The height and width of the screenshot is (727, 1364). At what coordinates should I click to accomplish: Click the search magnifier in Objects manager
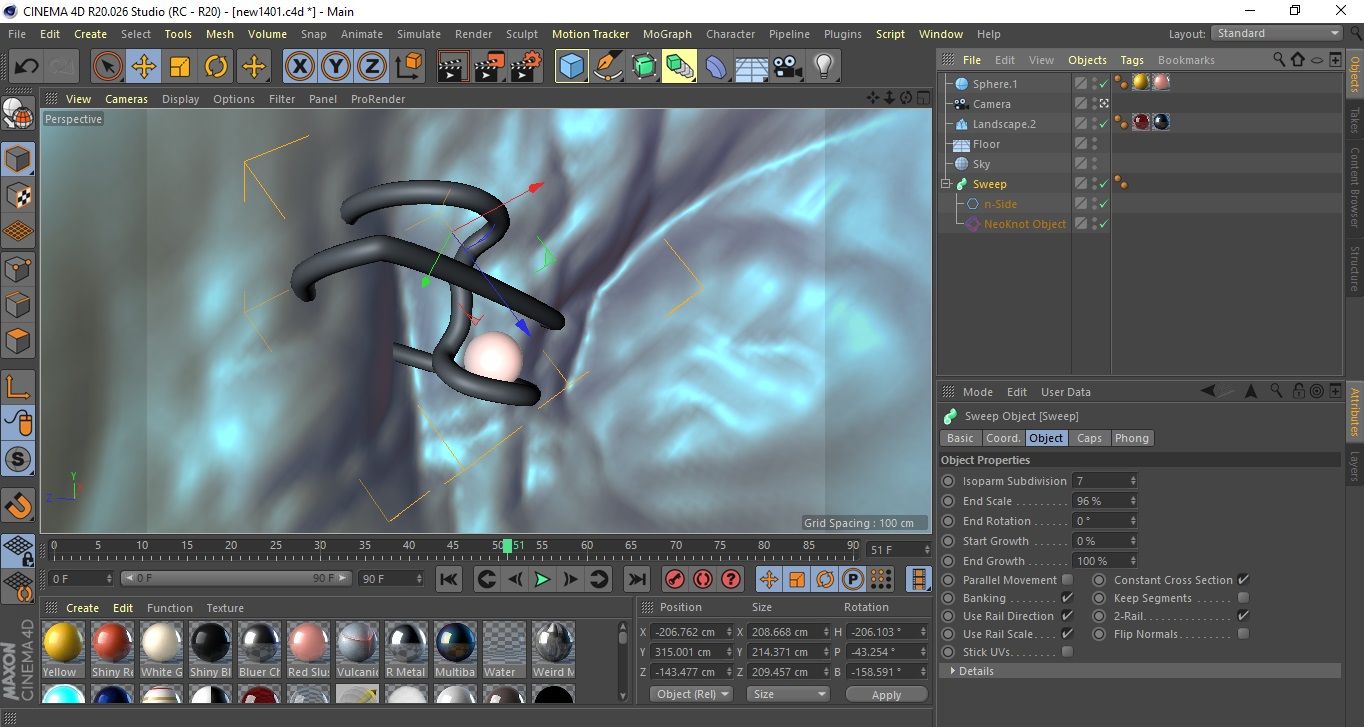click(x=1279, y=60)
